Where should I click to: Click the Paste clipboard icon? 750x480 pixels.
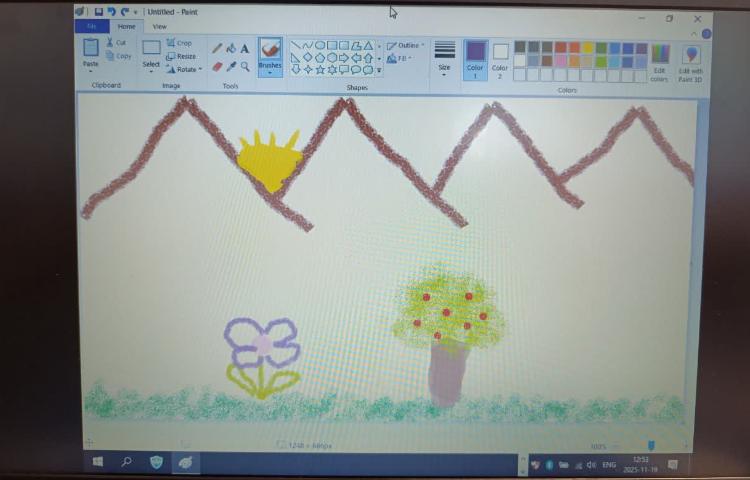pyautogui.click(x=91, y=49)
